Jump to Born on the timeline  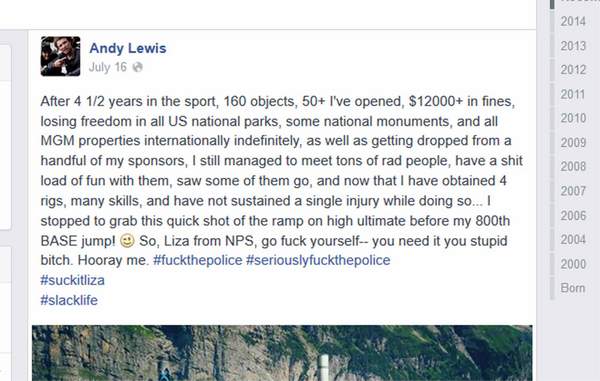[x=573, y=288]
